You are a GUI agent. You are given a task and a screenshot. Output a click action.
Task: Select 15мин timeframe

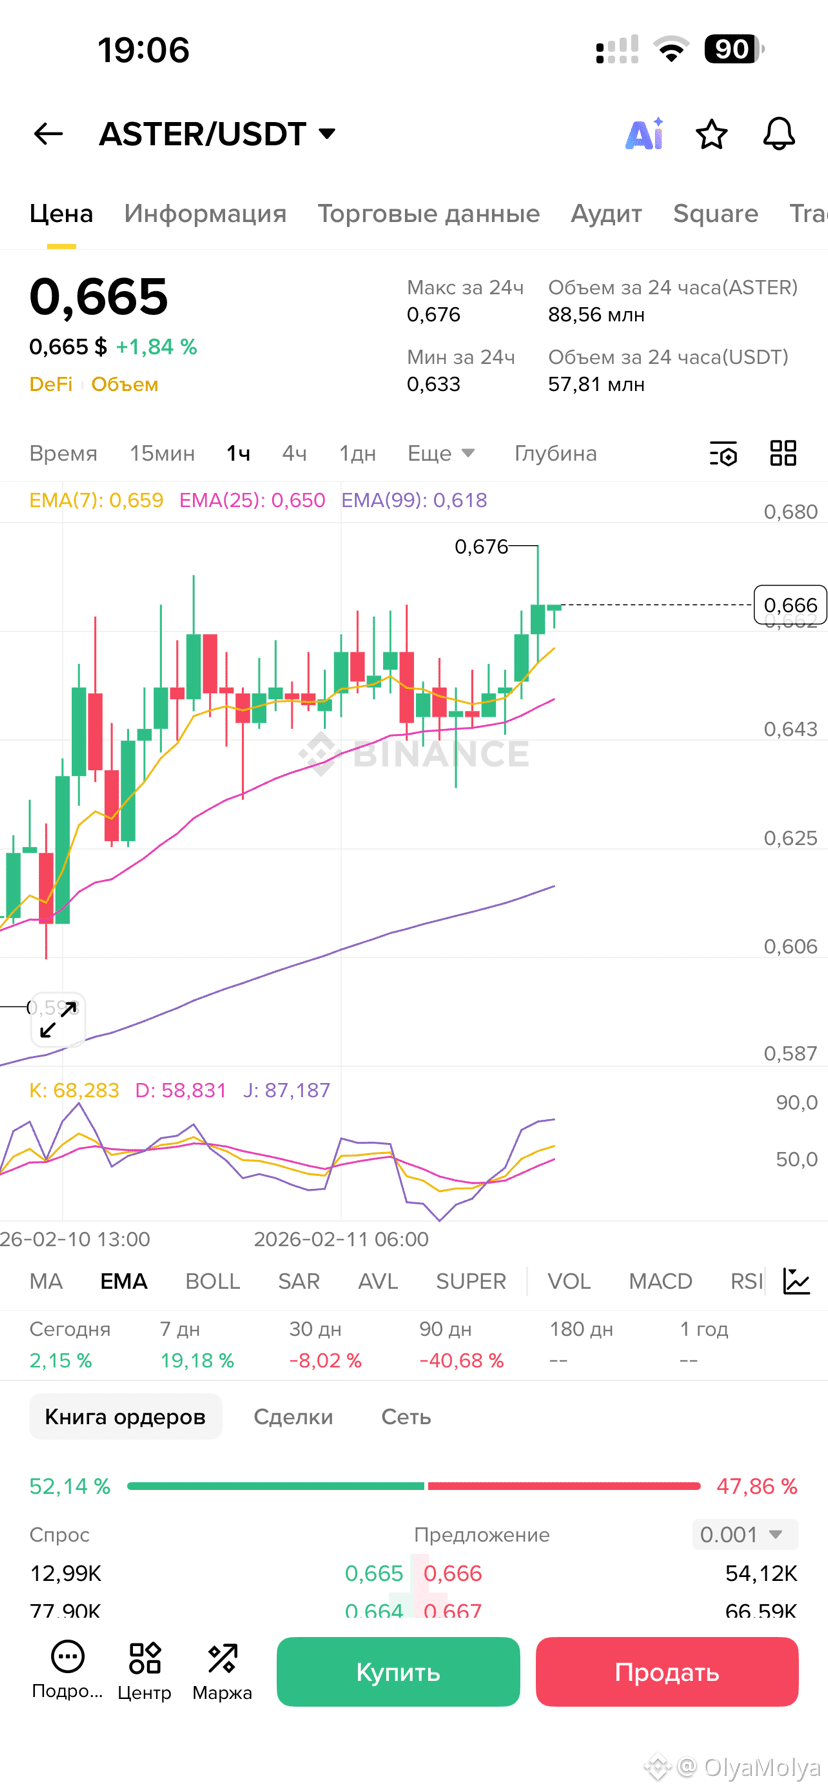point(162,453)
